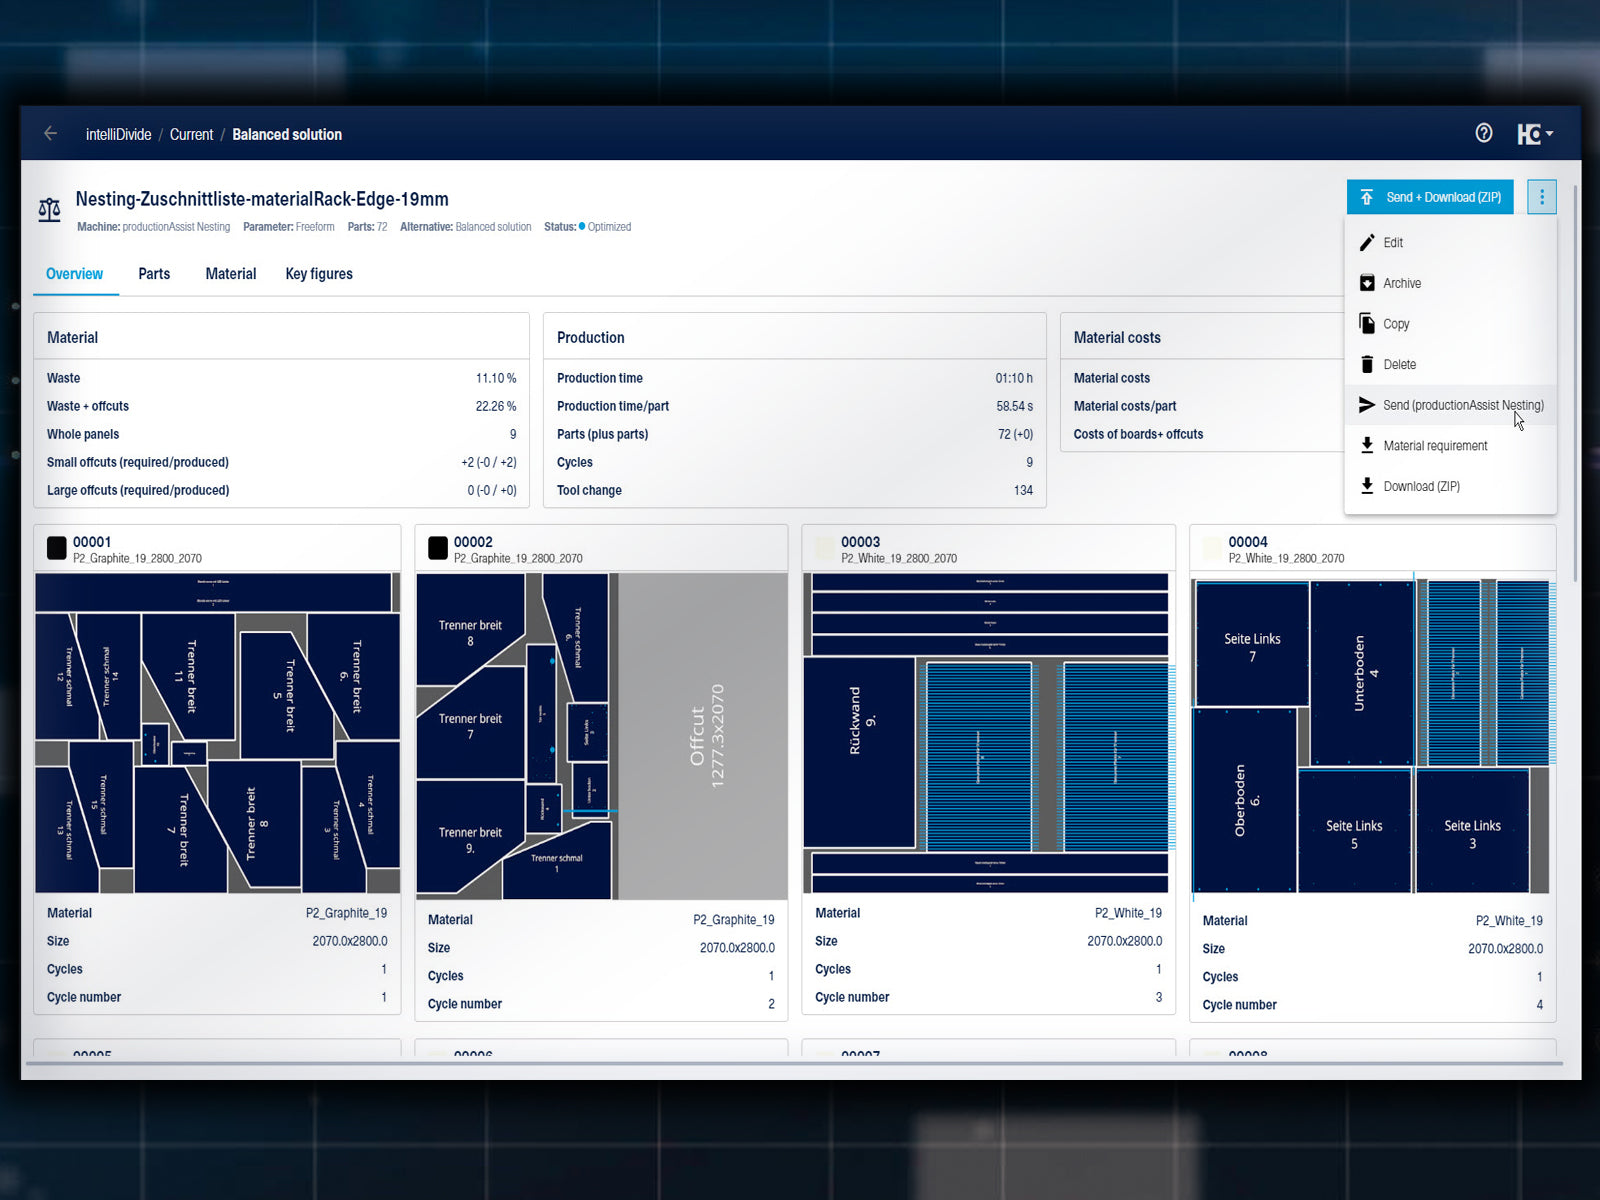Click the back arrow in header
1600x1200 pixels.
50,134
